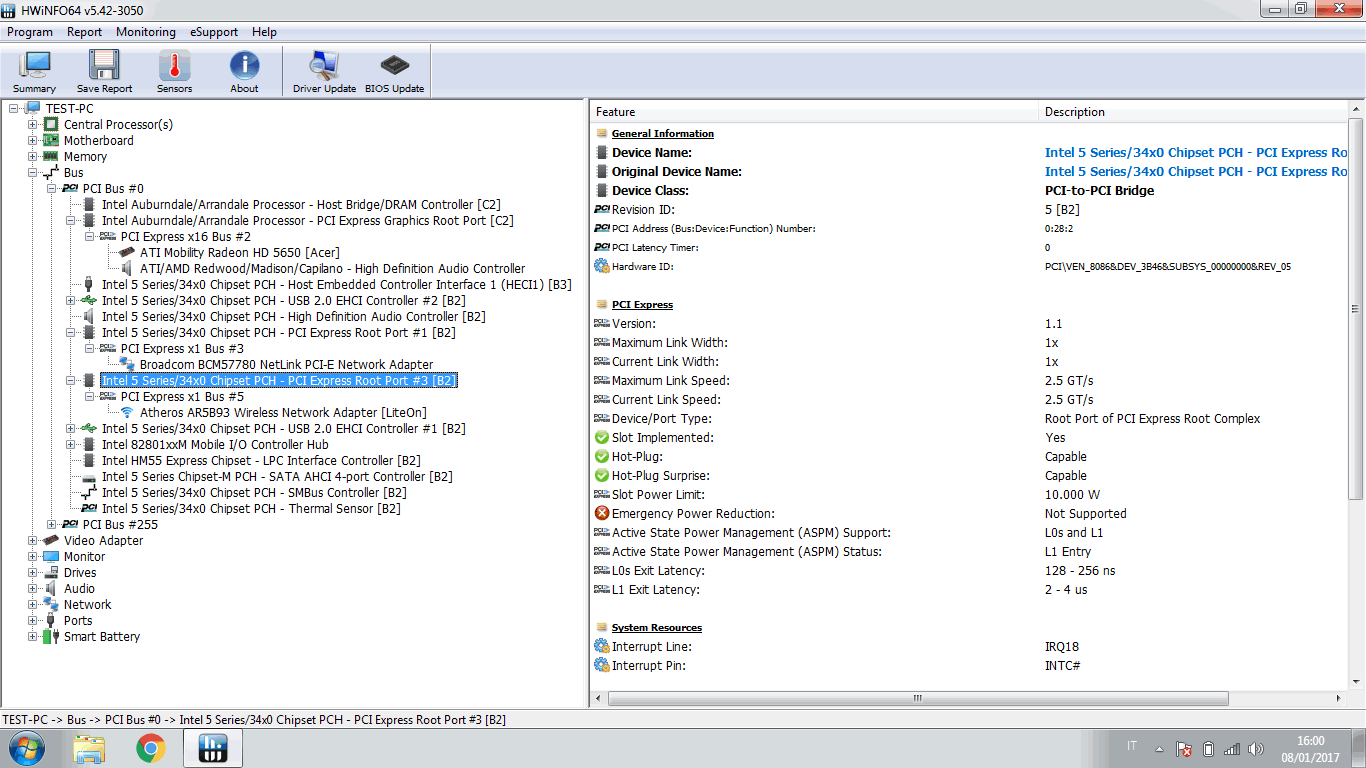
Task: Expand the Drives tree node
Action: [x=33, y=572]
